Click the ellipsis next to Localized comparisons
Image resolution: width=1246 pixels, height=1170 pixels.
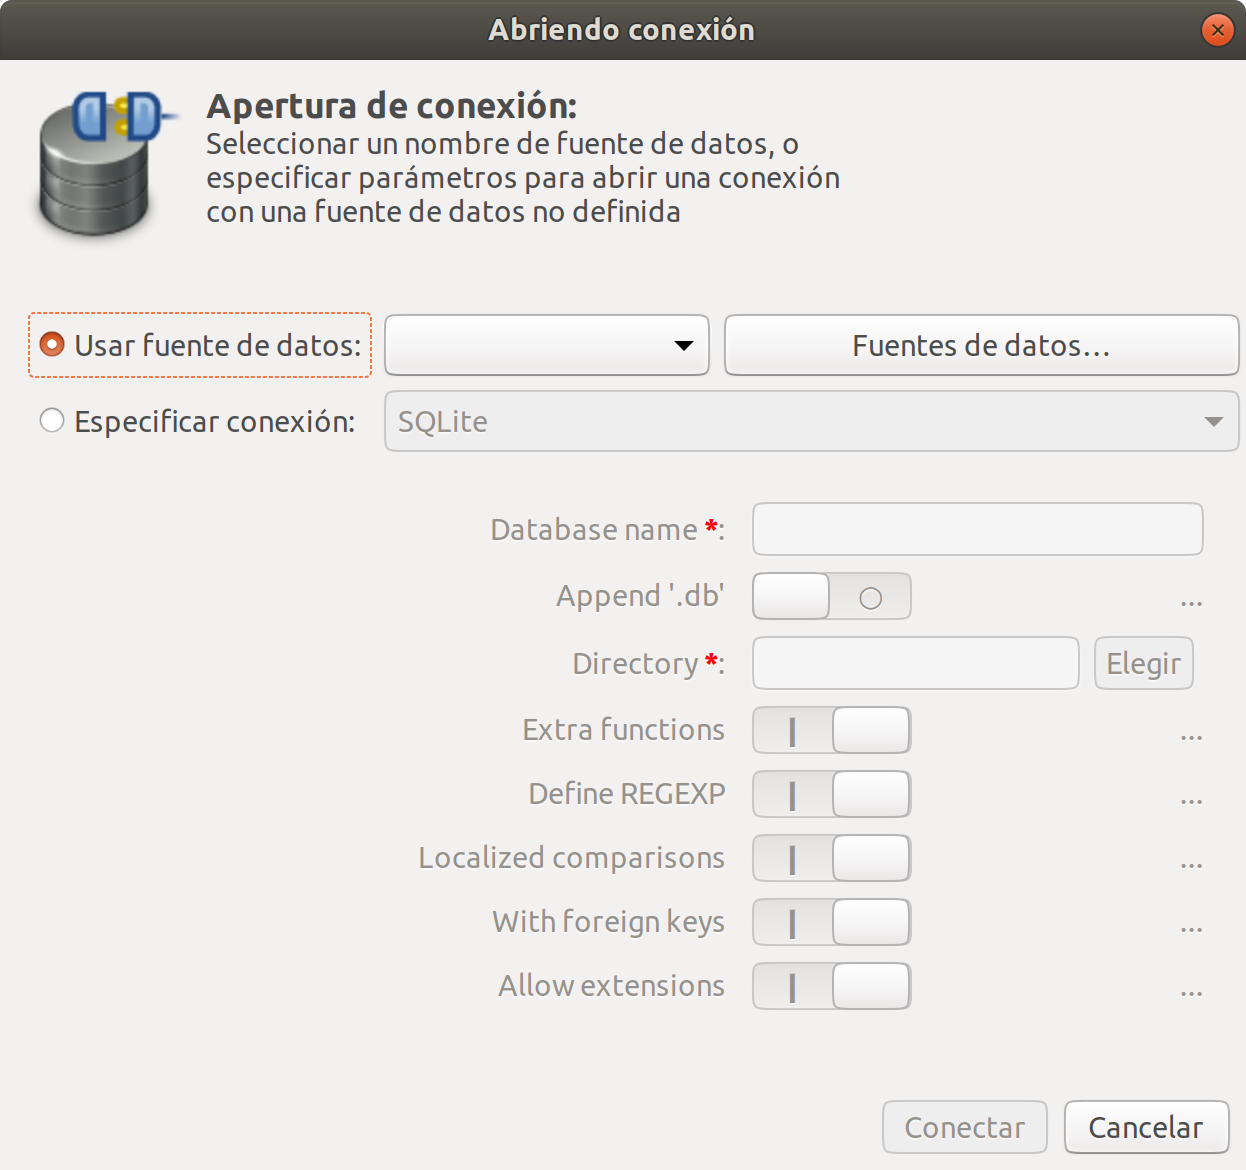(1191, 865)
